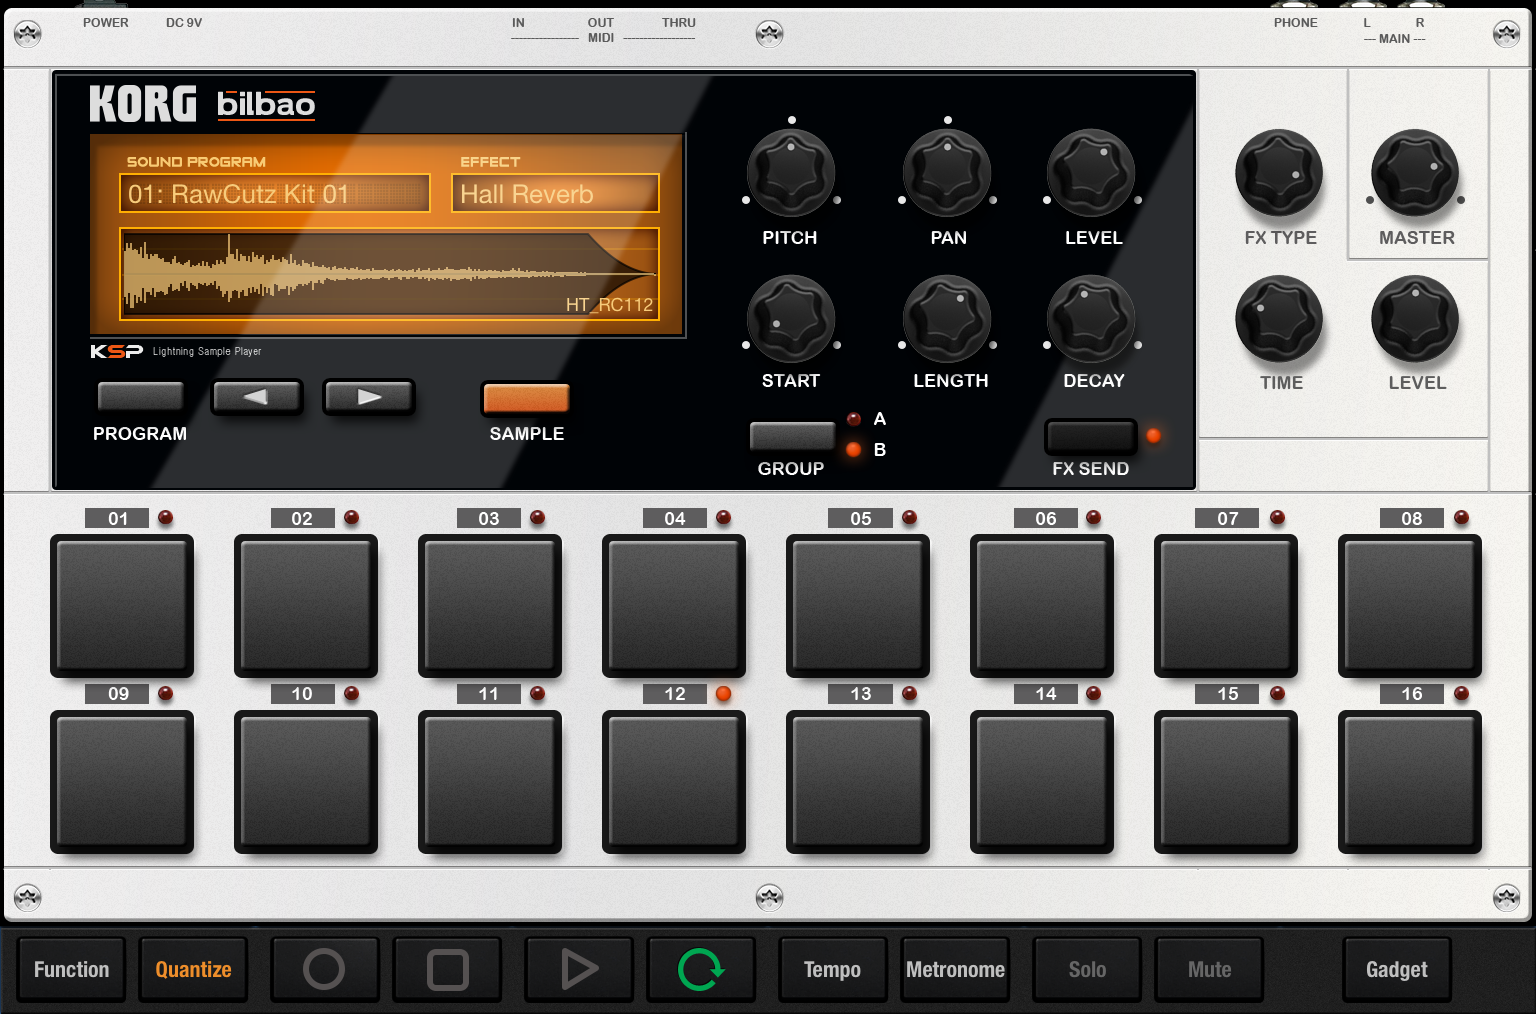Click the Group B indicator light
1536x1014 pixels.
pyautogui.click(x=854, y=449)
